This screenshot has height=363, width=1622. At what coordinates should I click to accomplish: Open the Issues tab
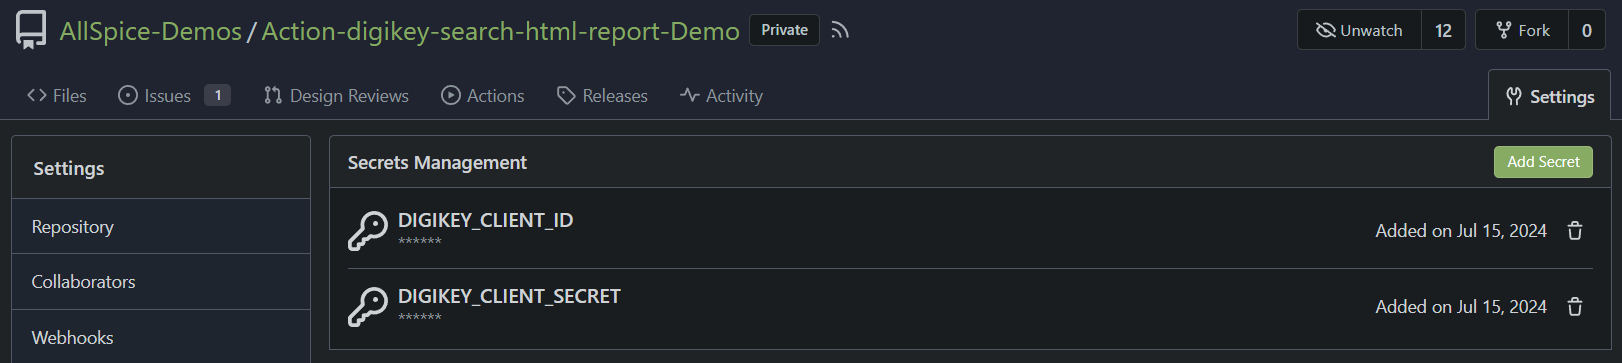(174, 96)
